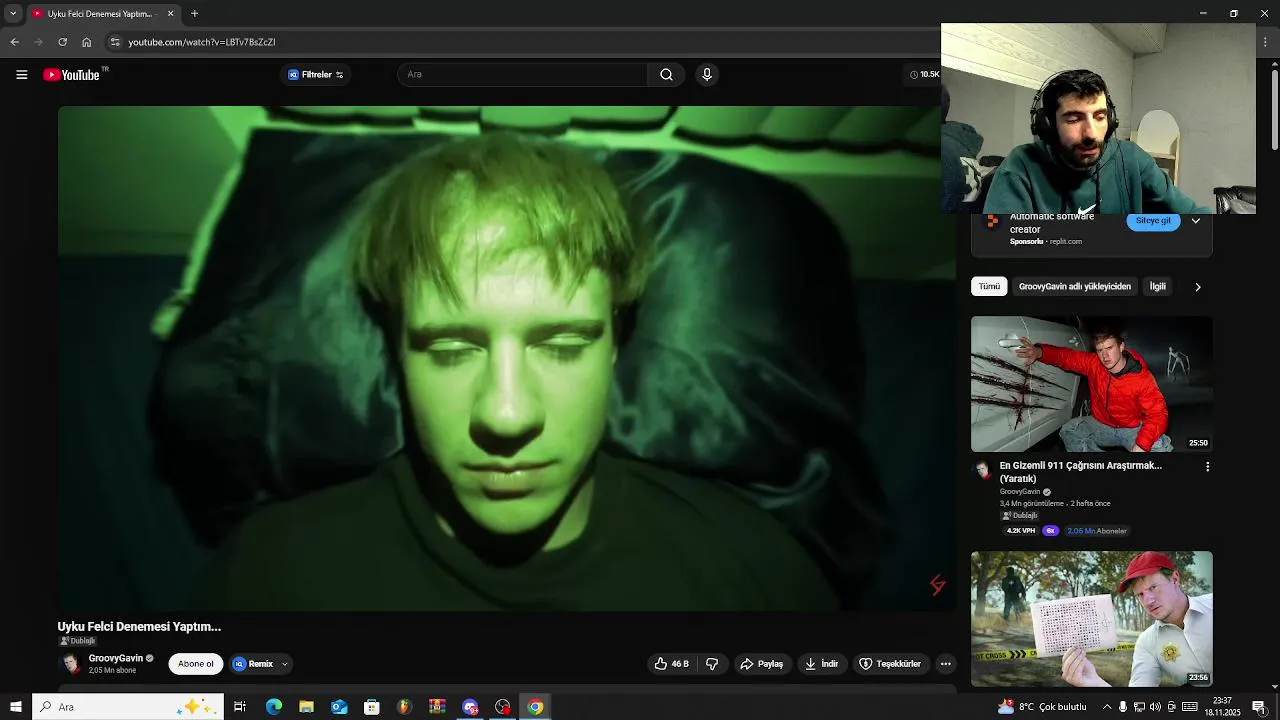Select the Uyku Felci Denemesi Yaptım tab
Viewport: 1280px width, 720px height.
[x=102, y=14]
